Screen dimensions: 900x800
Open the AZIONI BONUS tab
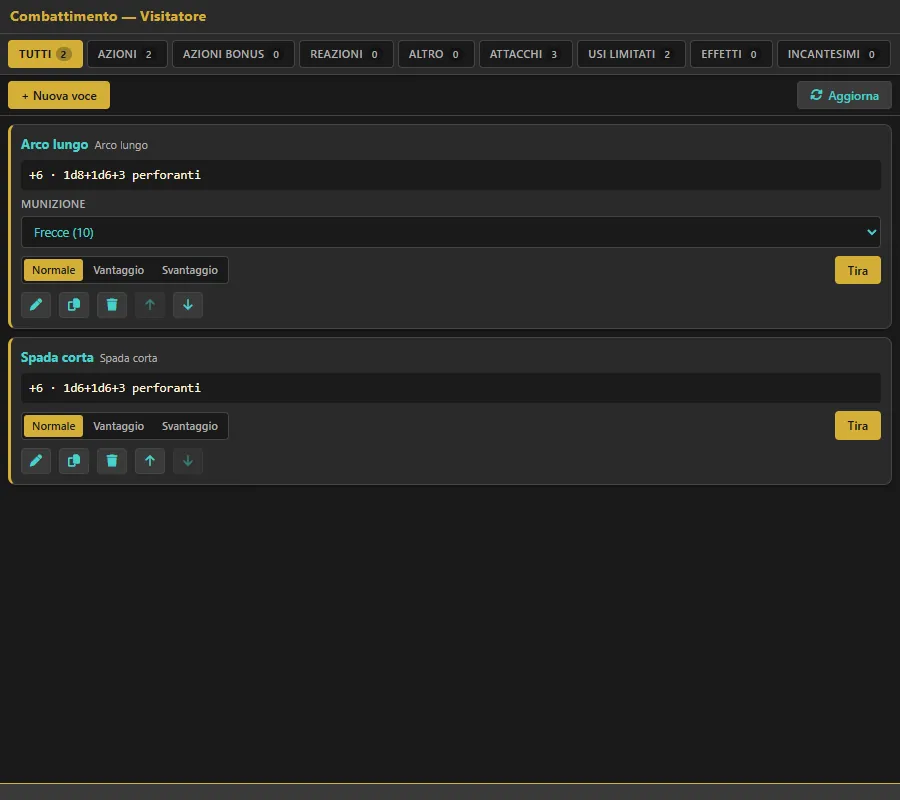point(233,54)
